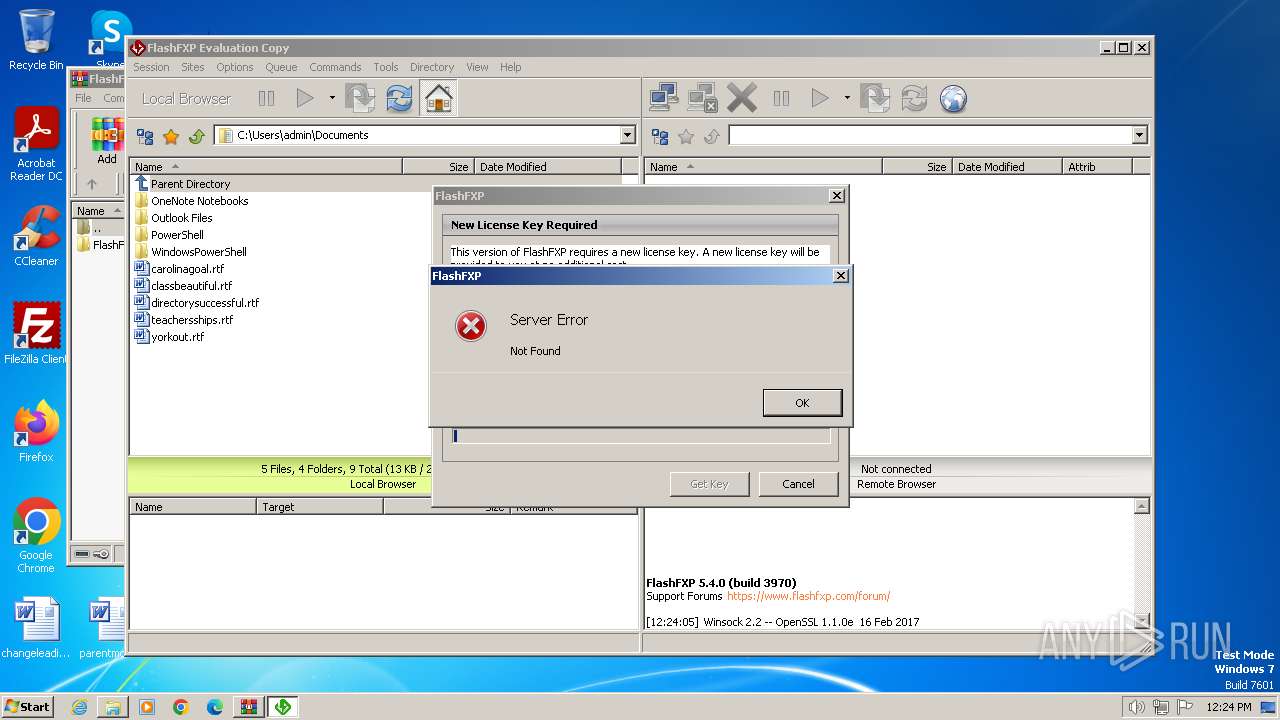Open the Help menu
1280x720 pixels.
tap(511, 67)
